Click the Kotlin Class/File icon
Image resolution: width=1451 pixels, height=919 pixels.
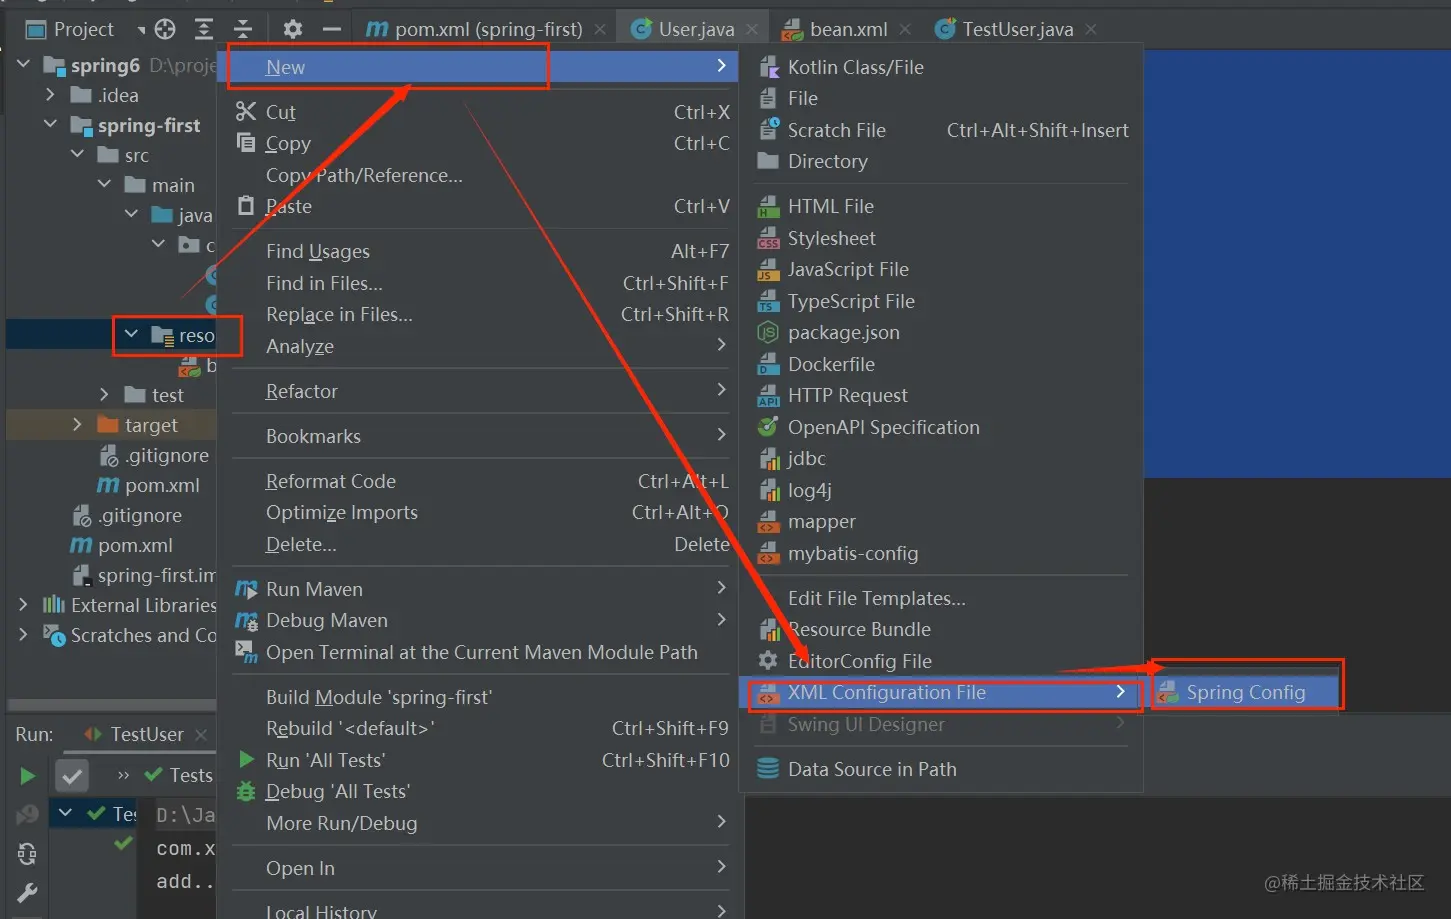[x=768, y=67]
